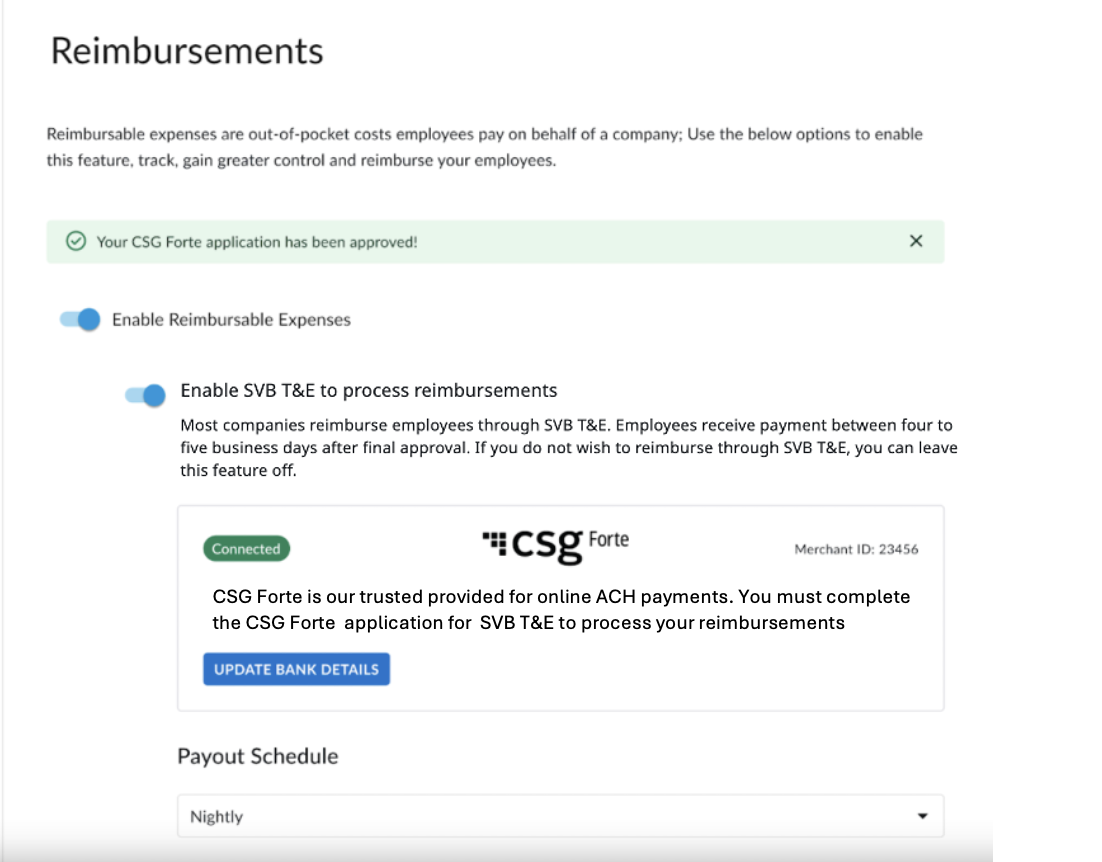The height and width of the screenshot is (862, 1102).
Task: Click the Reimbursements page heading
Action: pos(187,51)
